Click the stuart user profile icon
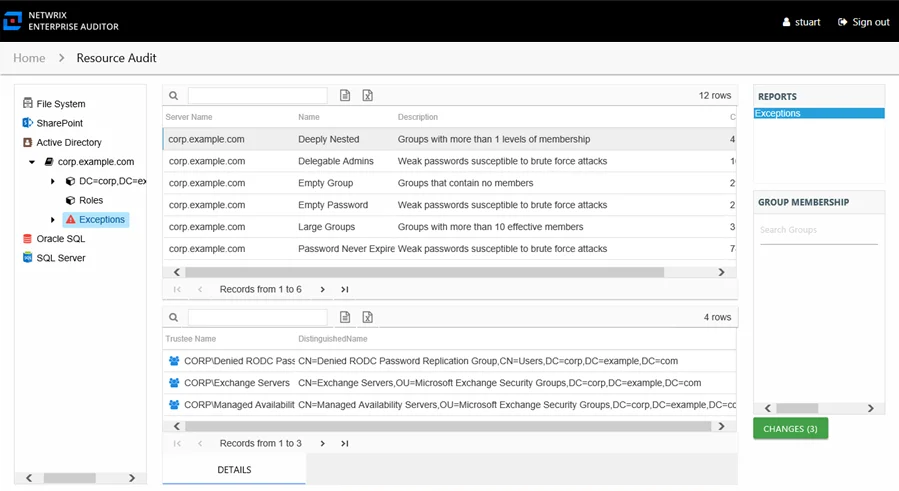 pos(786,22)
